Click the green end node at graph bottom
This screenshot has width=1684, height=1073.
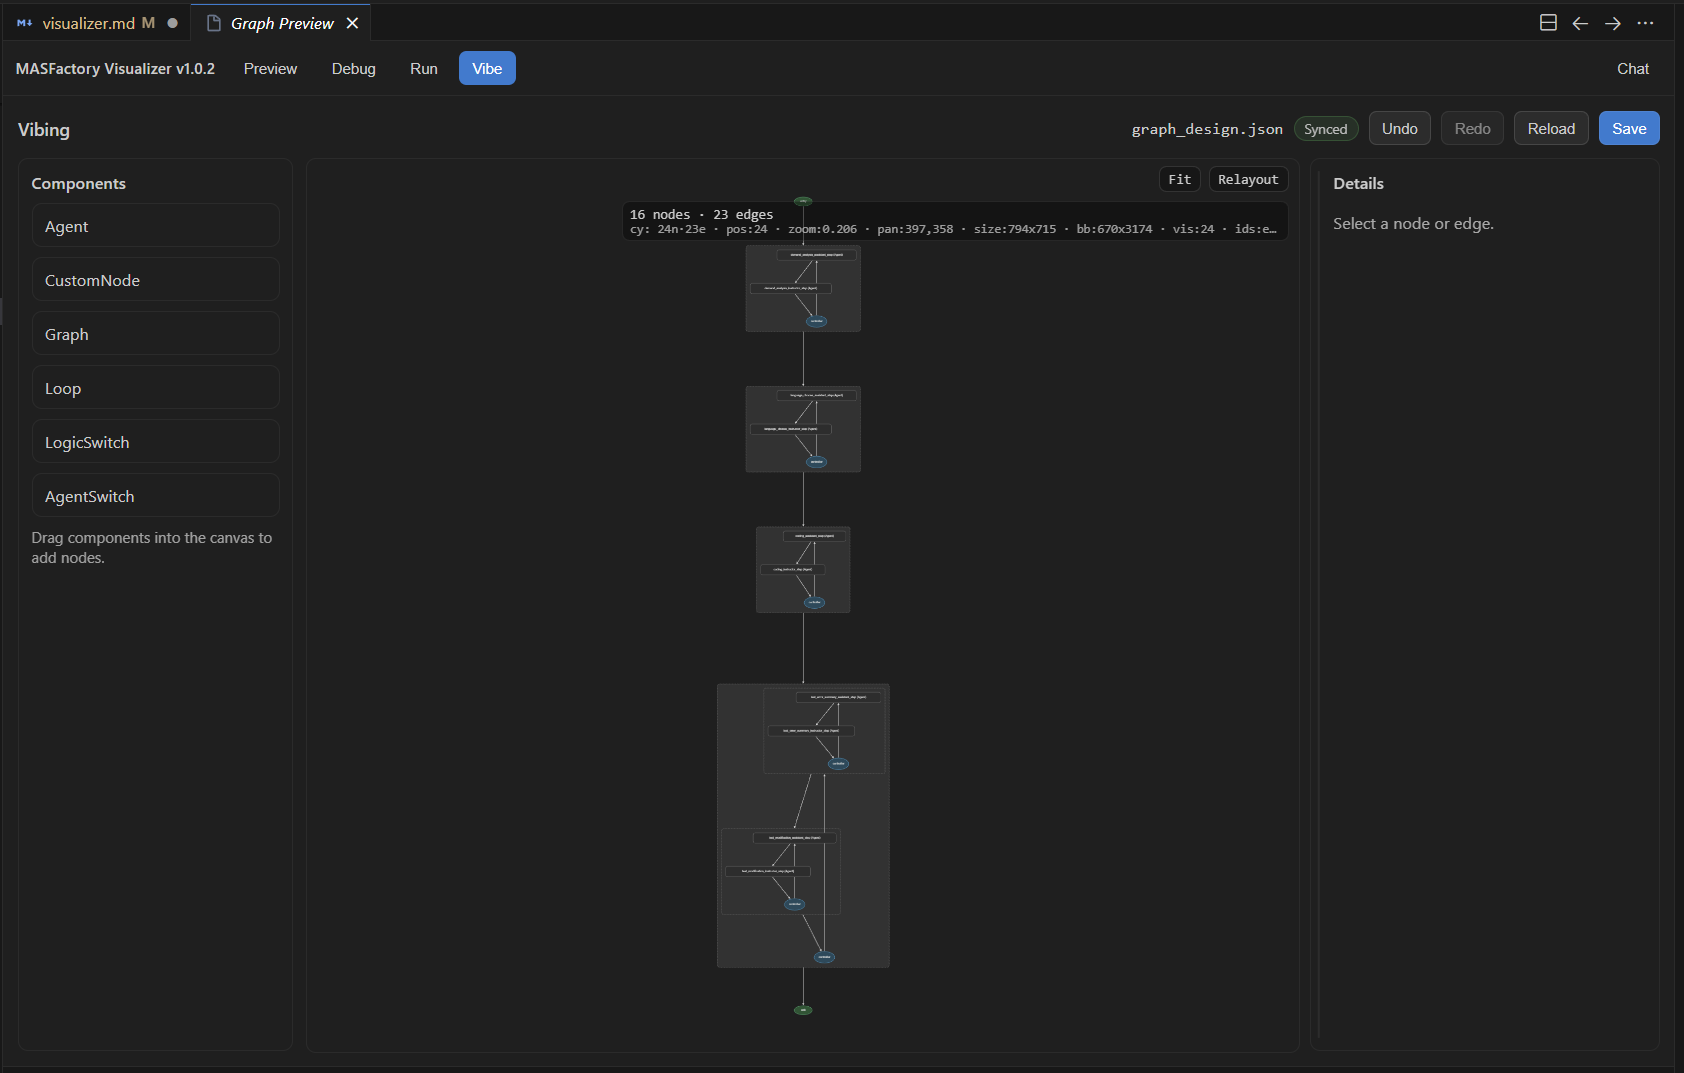pyautogui.click(x=803, y=1010)
